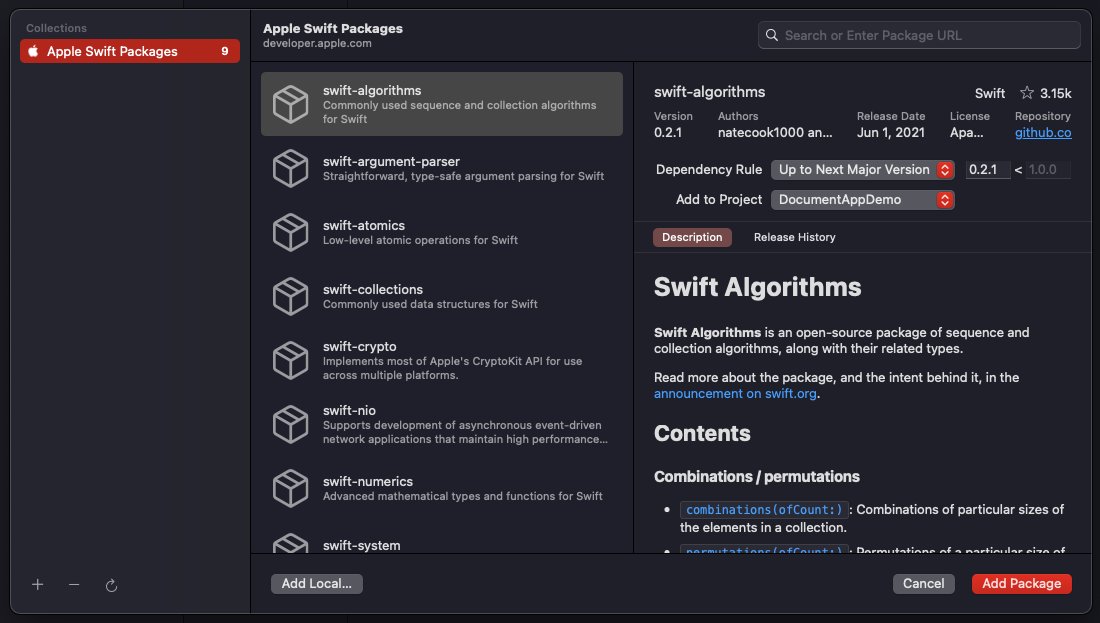Click the developer.apple.com subtitle

(317, 43)
